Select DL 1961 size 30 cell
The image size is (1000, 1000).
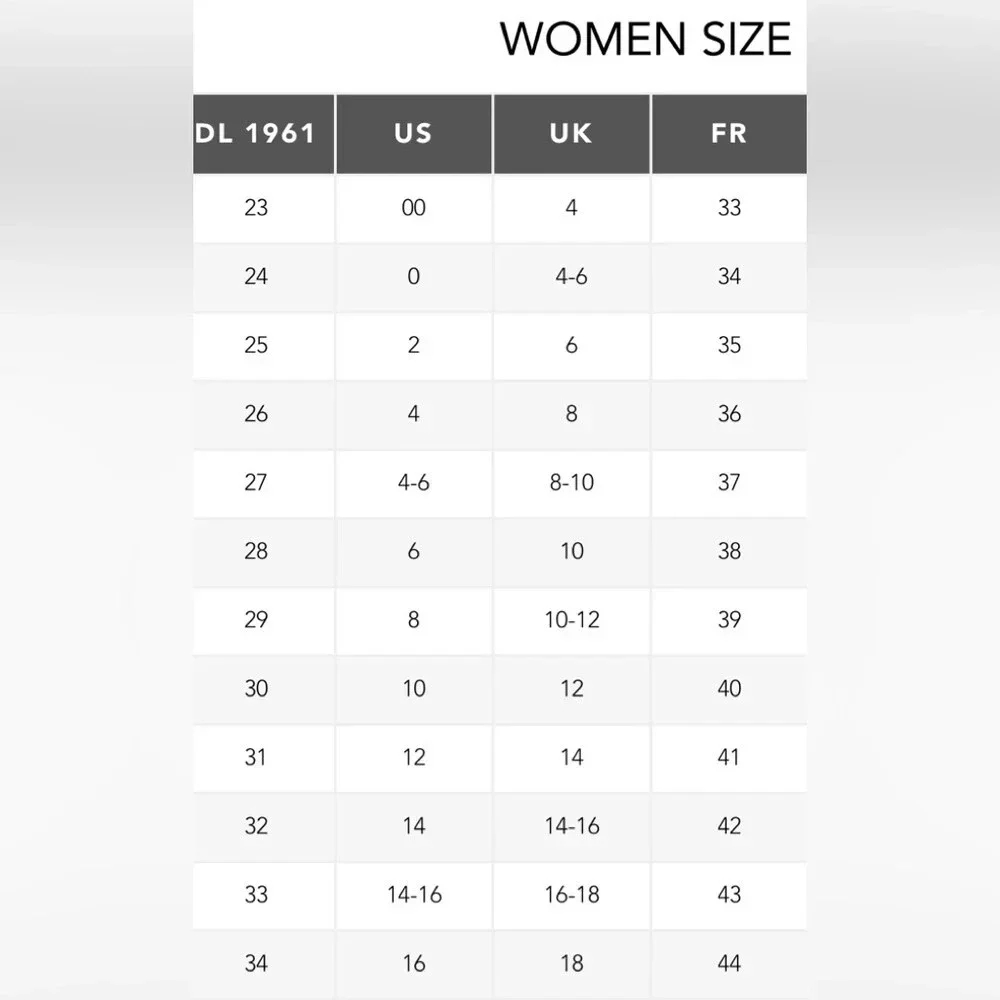(263, 690)
